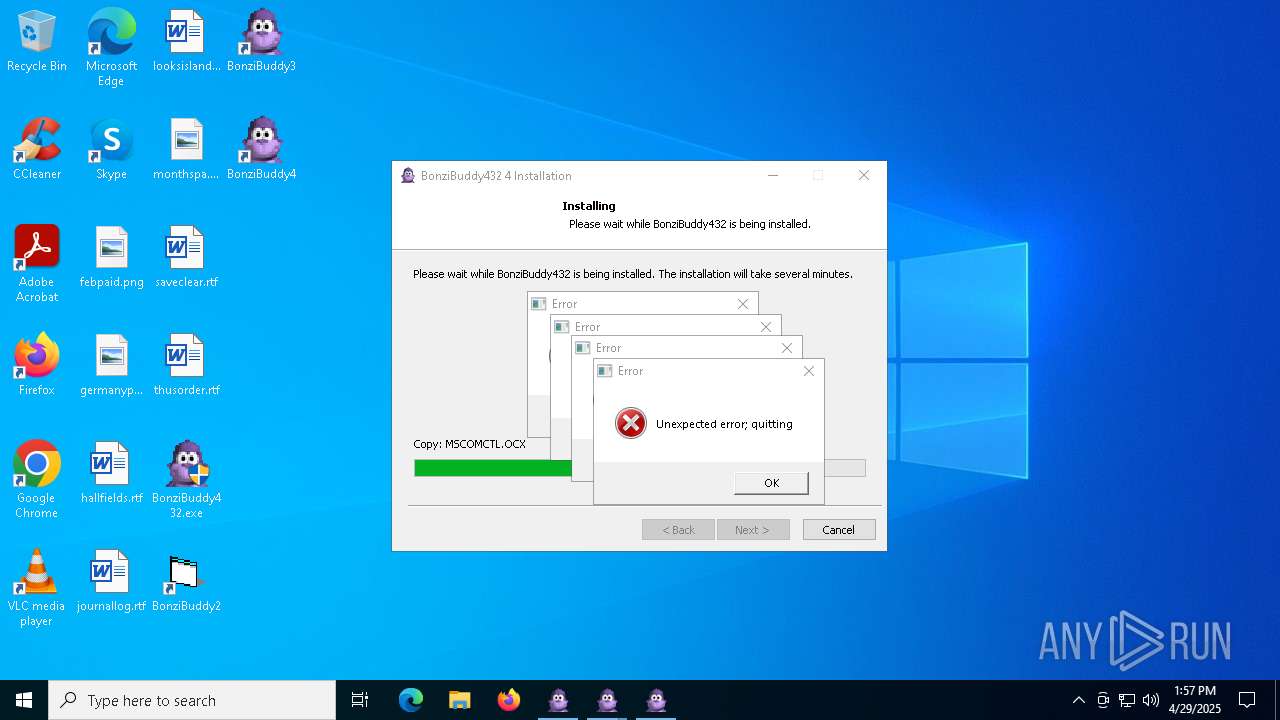
Task: Select the saveclear.rtf document icon
Action: point(186,258)
